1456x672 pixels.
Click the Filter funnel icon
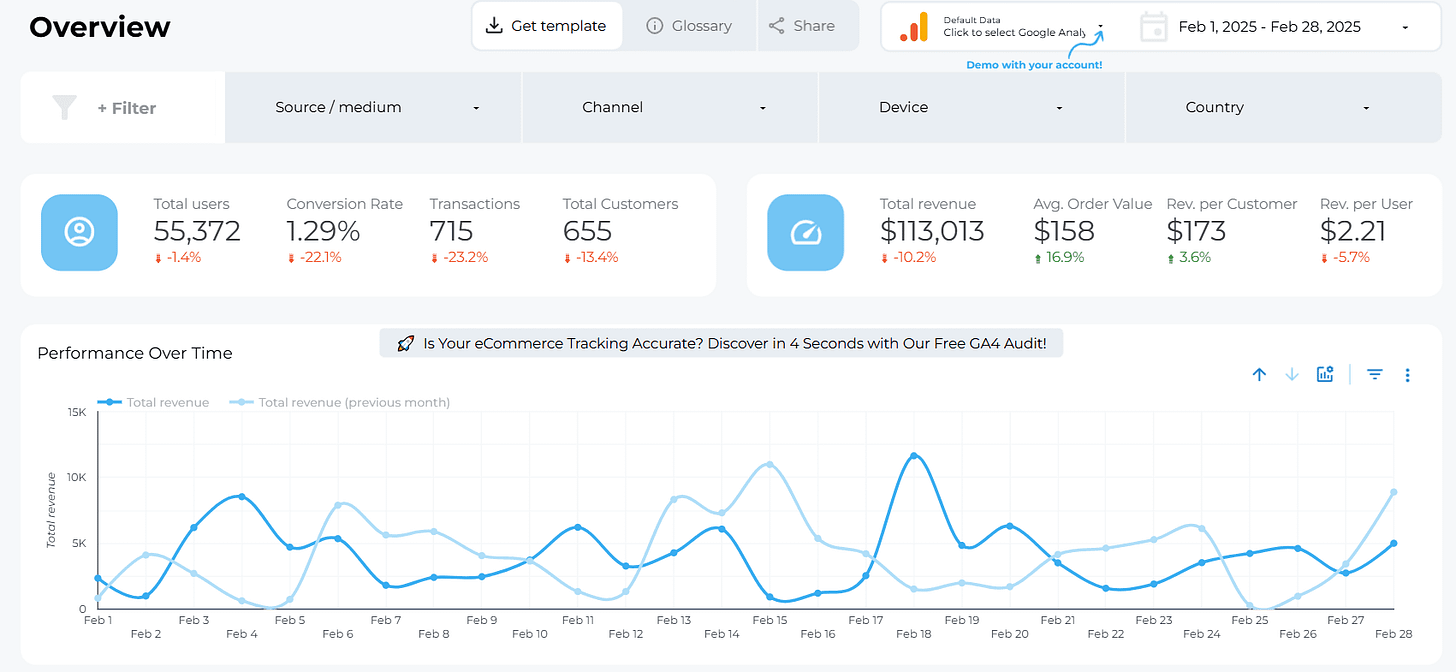click(x=64, y=107)
